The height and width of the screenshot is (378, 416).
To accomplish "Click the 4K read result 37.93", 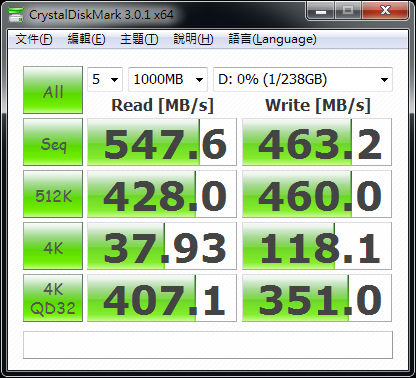I will pyautogui.click(x=162, y=246).
